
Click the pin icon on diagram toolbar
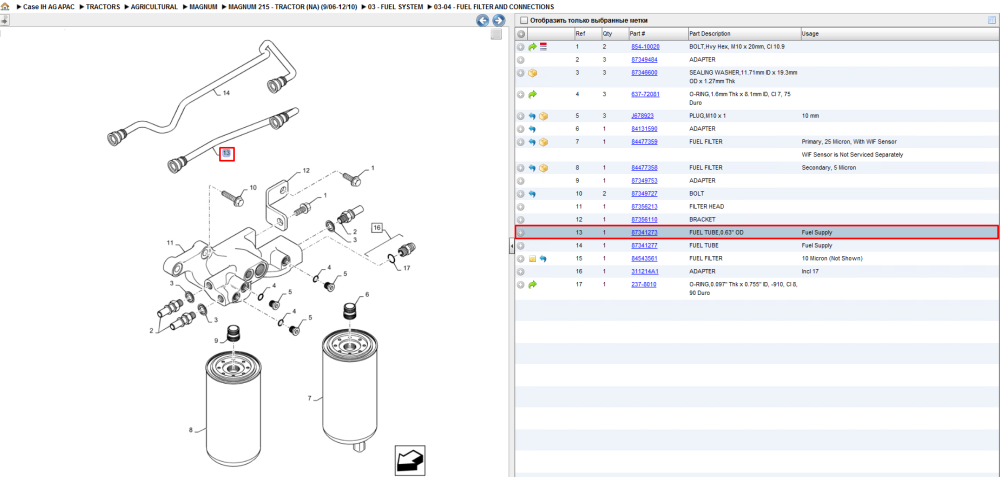[4, 20]
